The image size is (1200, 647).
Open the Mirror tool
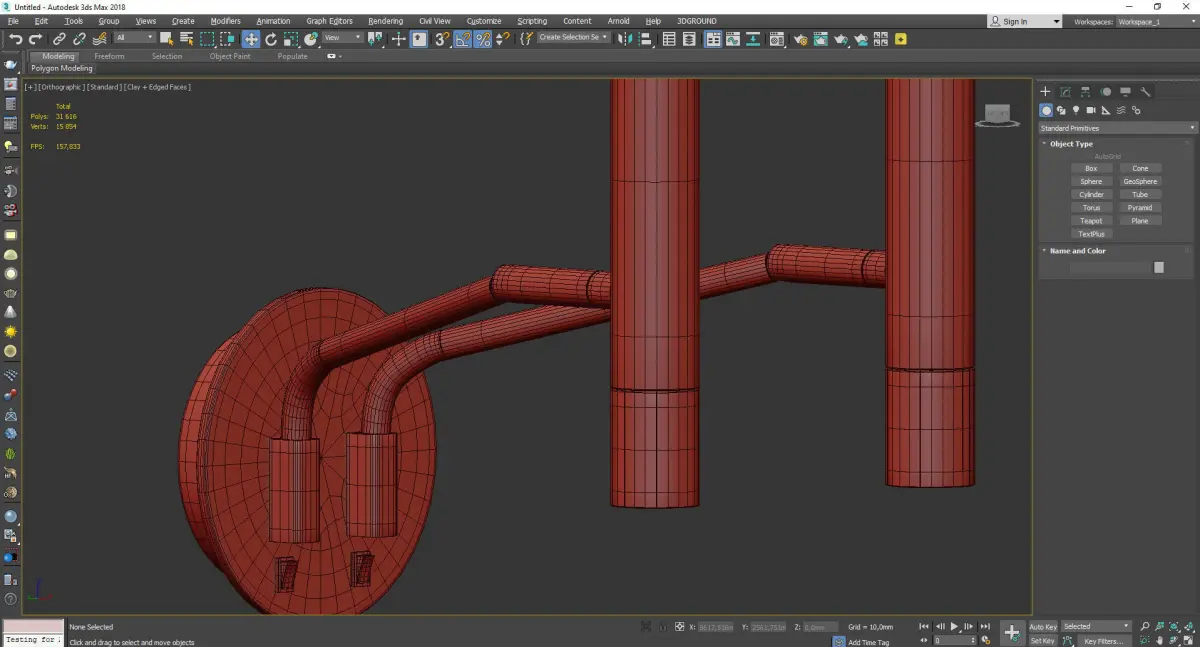pos(624,39)
